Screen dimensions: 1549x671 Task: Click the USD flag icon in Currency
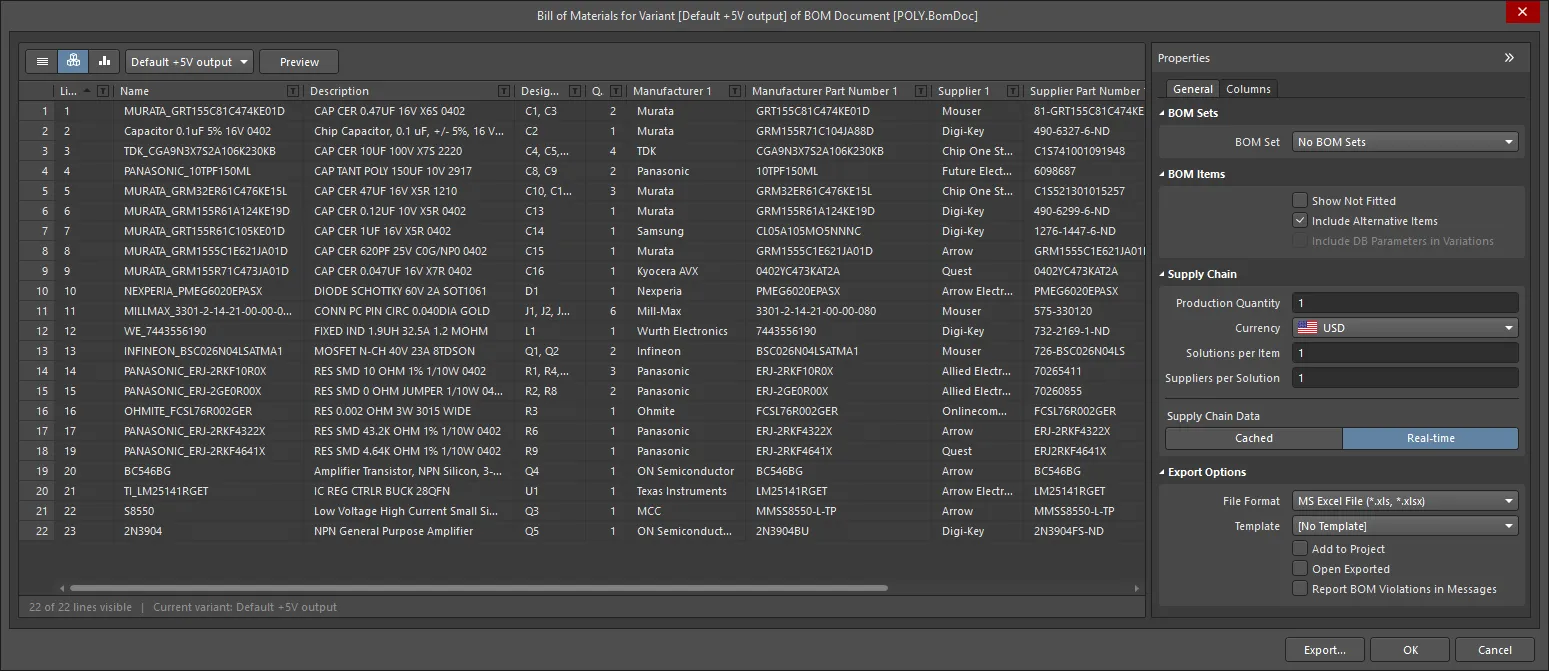(1306, 328)
